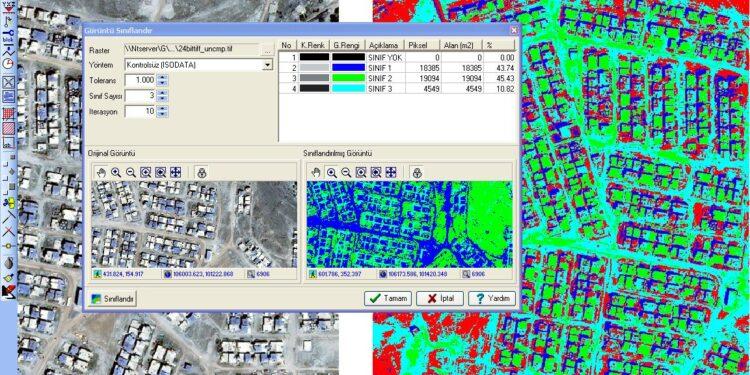Screen dimensions: 750x375
Task: Click the red hatched fill icon in left toolbar
Action: click(8, 128)
